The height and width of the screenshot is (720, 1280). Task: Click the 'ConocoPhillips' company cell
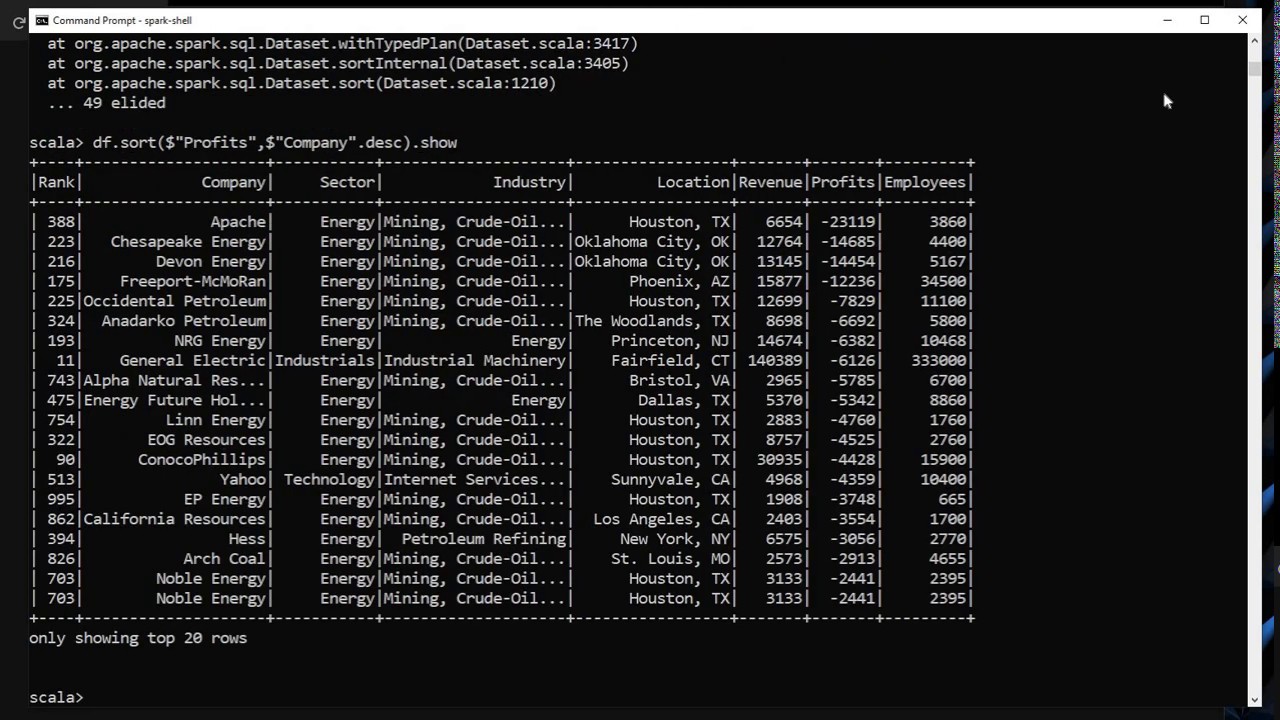tap(202, 460)
